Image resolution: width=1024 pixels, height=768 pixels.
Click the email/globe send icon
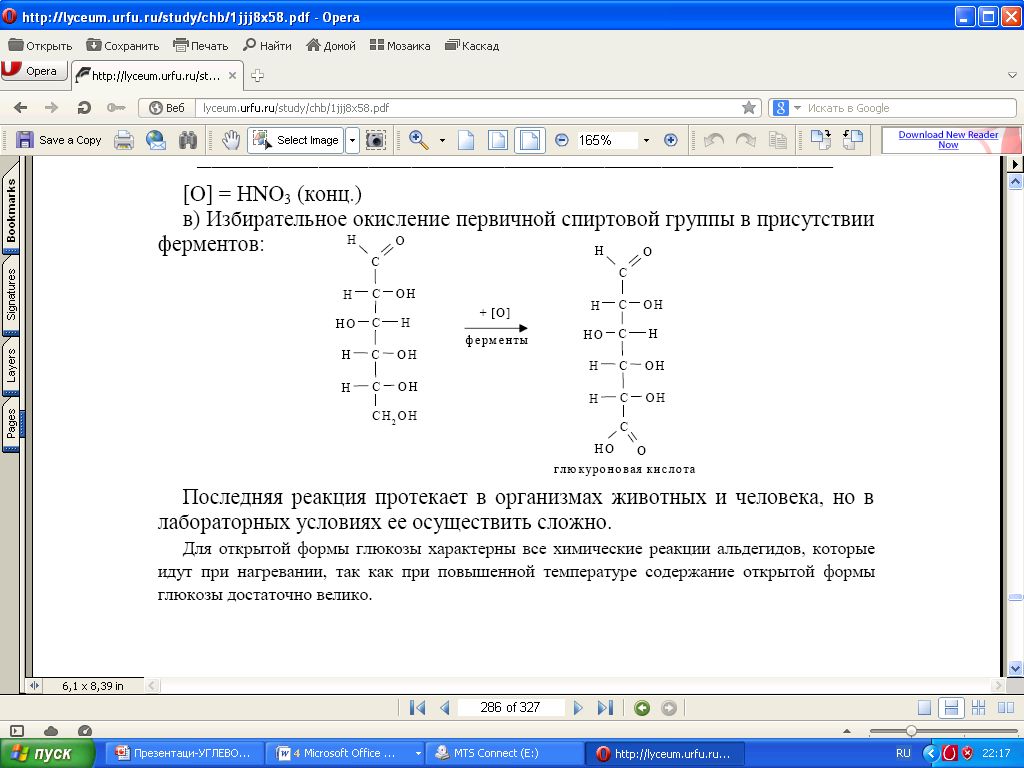(156, 140)
